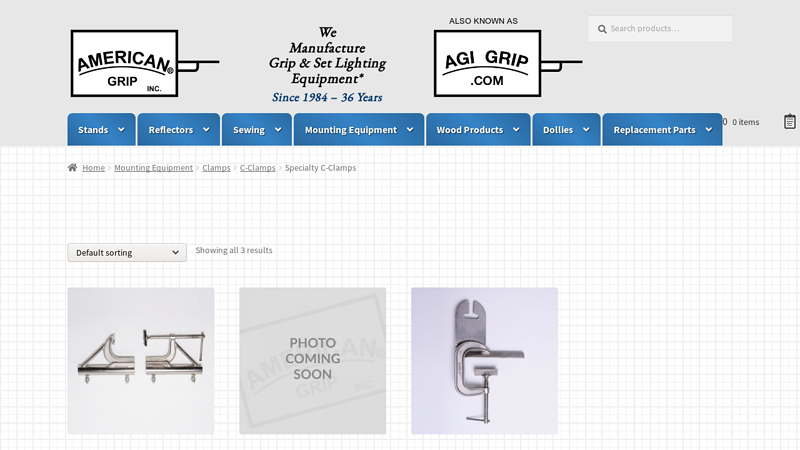
Task: Go to the Clamps breadcrumb link
Action: pos(216,168)
